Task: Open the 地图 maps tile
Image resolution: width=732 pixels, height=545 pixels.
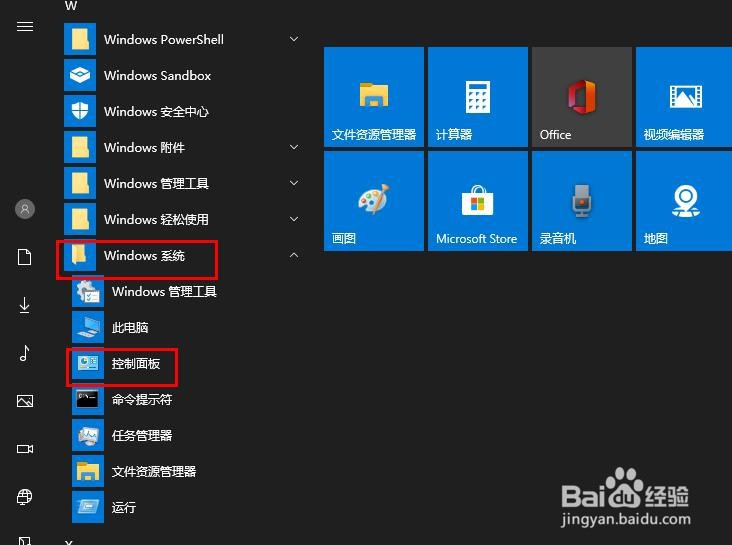Action: tap(684, 201)
